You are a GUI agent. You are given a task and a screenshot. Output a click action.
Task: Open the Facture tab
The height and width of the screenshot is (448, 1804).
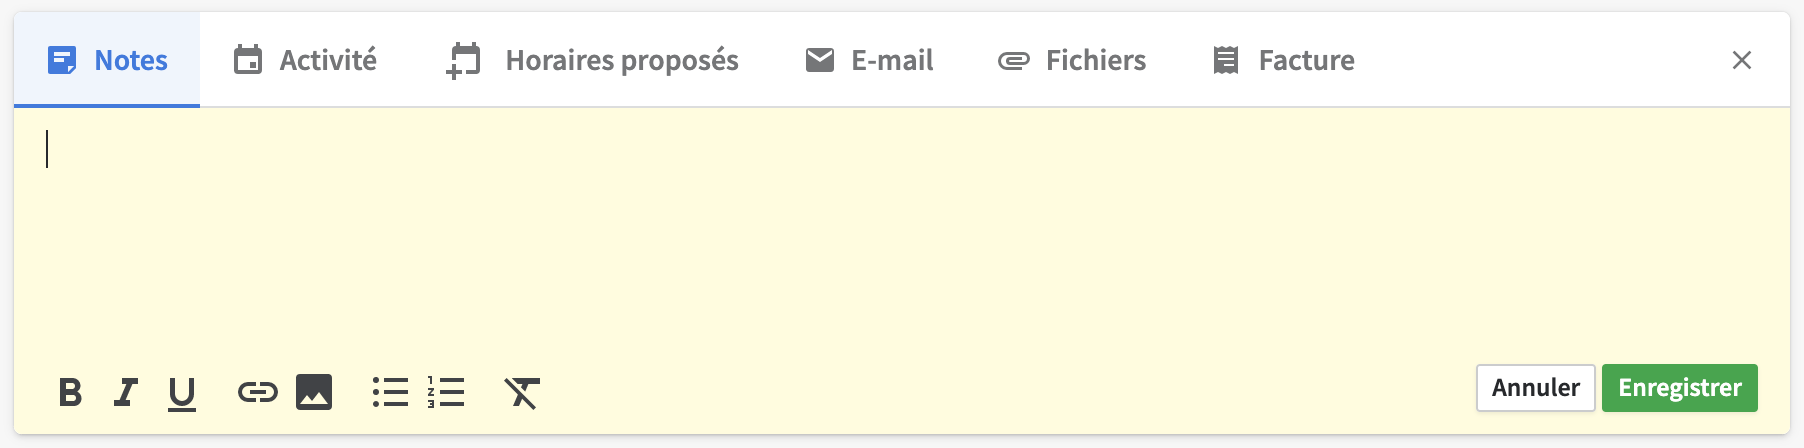pyautogui.click(x=1283, y=60)
